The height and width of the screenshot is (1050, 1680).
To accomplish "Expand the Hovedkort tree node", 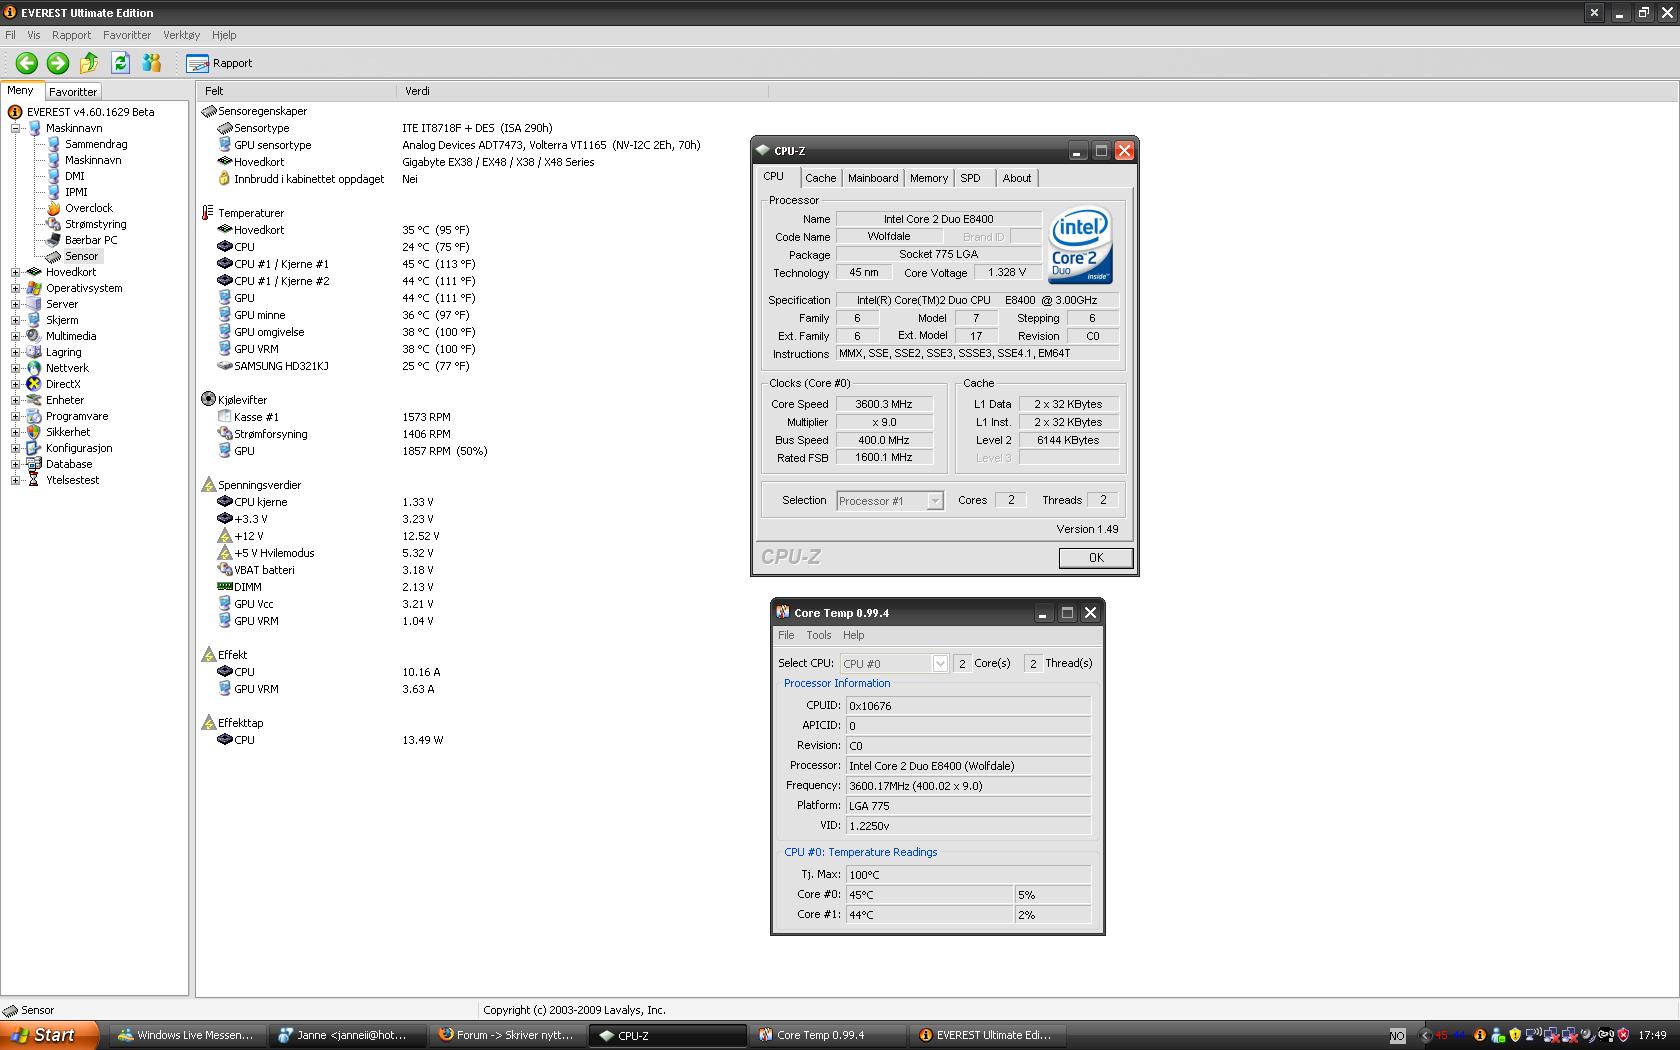I will [16, 272].
